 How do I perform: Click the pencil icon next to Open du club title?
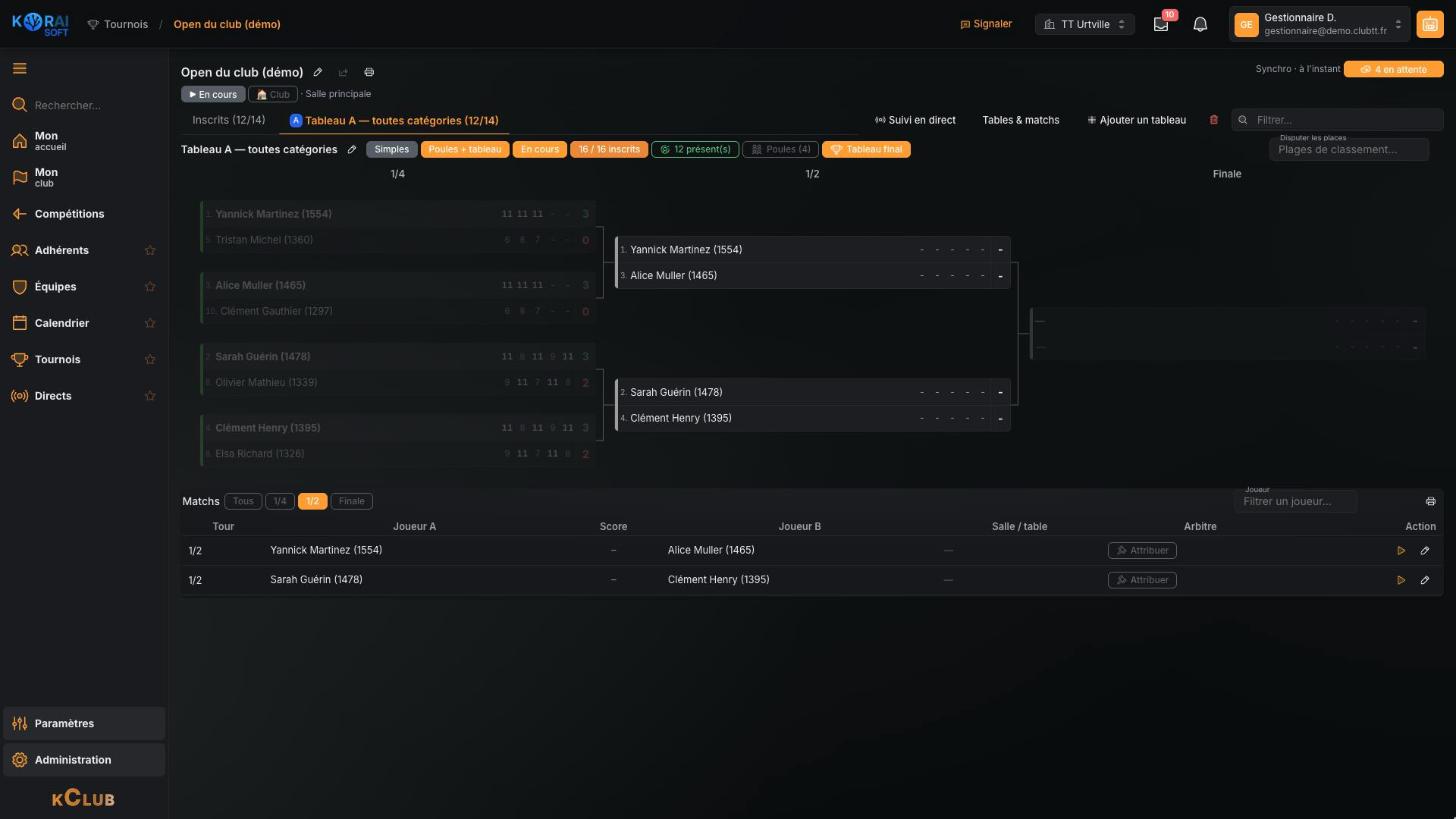point(318,72)
